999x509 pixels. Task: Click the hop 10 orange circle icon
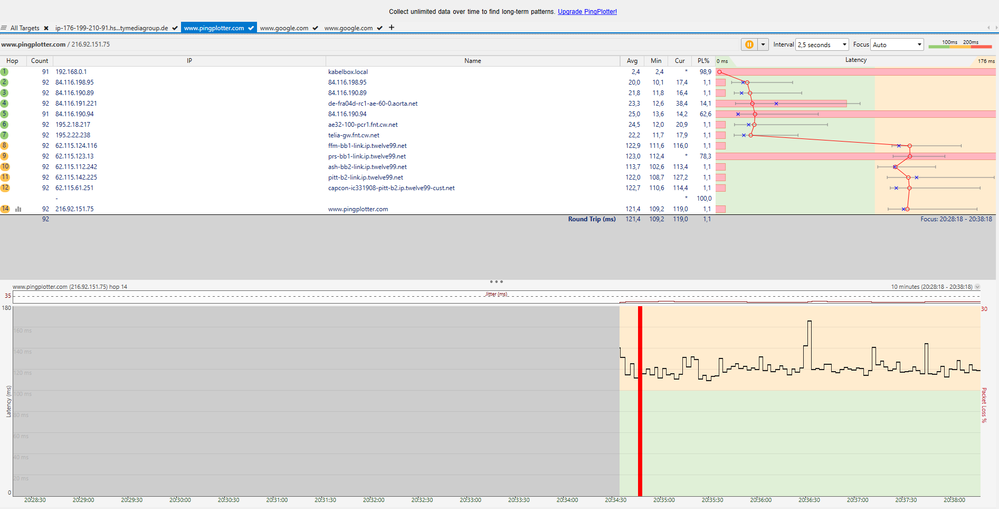pos(5,167)
